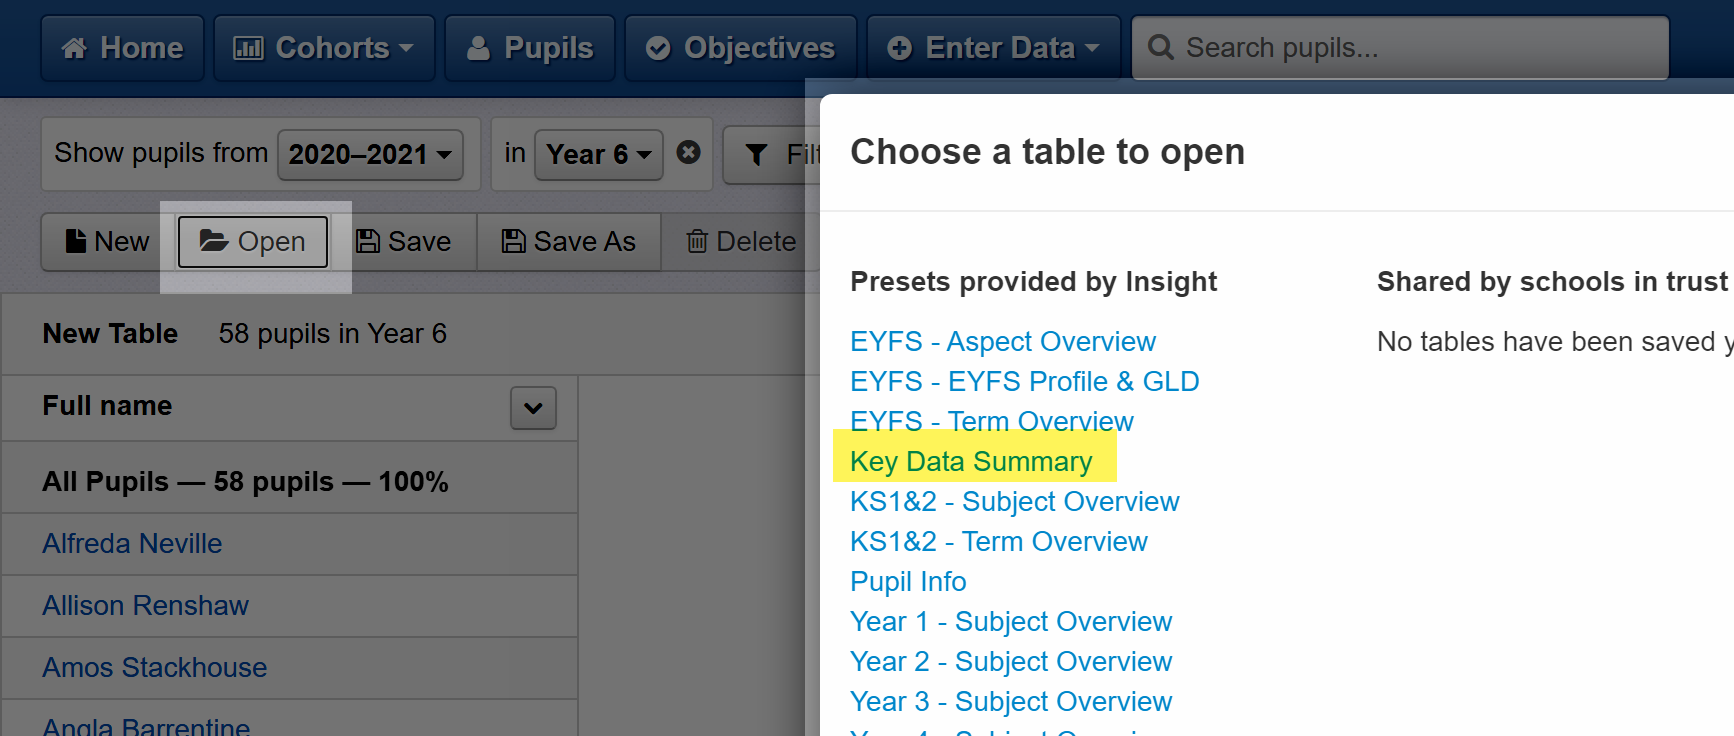Screen dimensions: 1734x736
Task: Go to the Pupils page
Action: click(530, 48)
